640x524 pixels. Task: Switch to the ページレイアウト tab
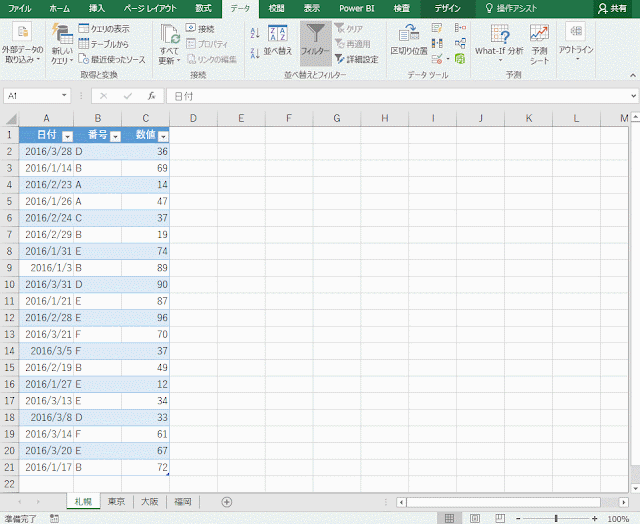pos(150,8)
